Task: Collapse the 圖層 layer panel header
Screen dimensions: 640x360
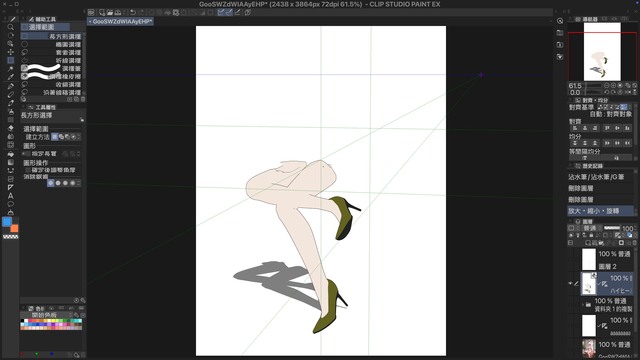Action: (x=571, y=222)
